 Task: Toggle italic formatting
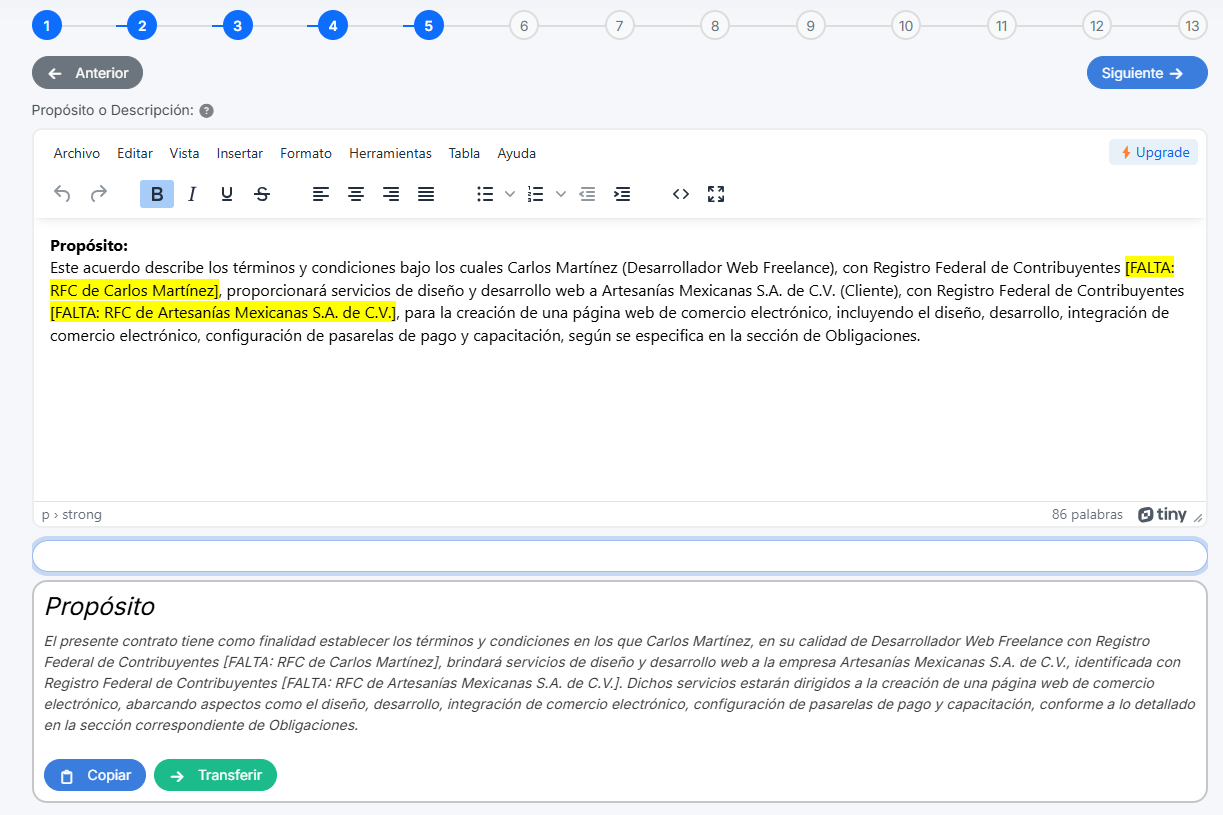pos(192,194)
